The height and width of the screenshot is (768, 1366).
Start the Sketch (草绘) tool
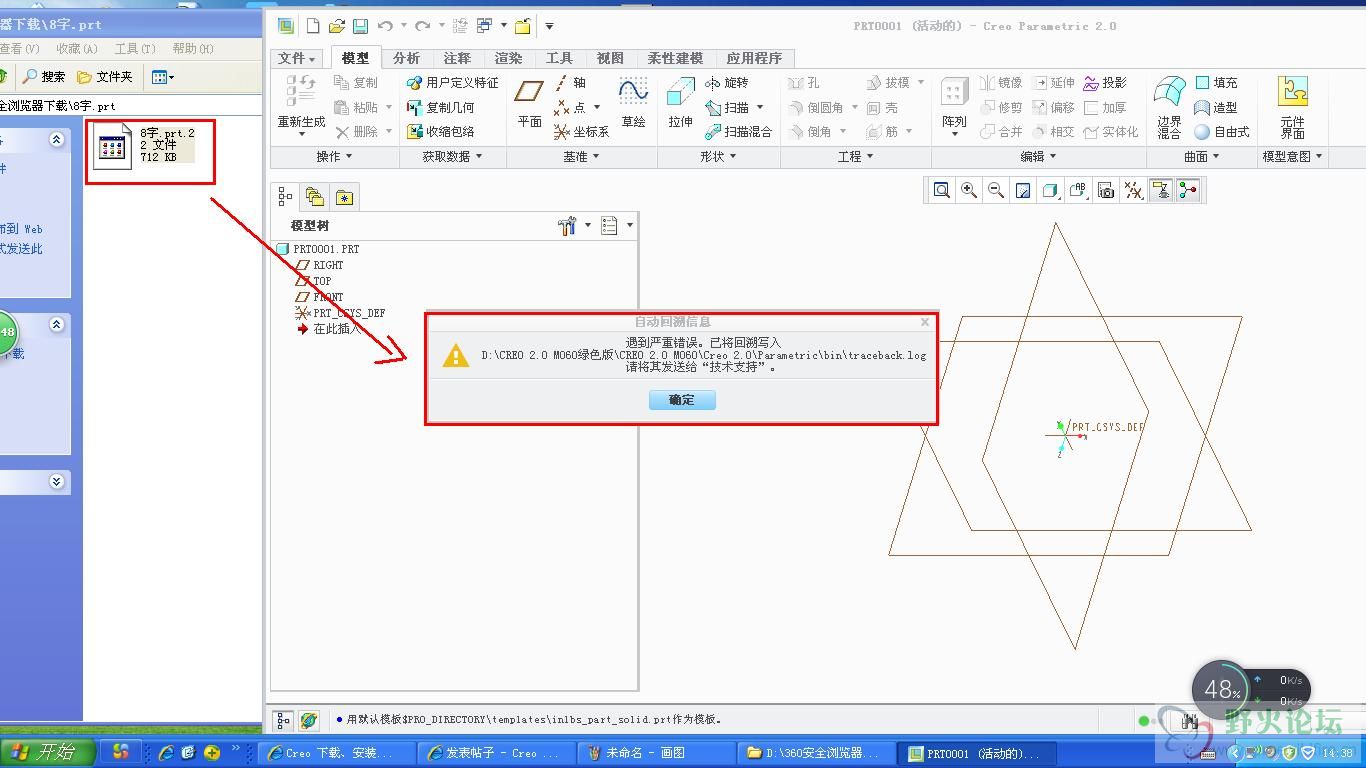click(633, 103)
